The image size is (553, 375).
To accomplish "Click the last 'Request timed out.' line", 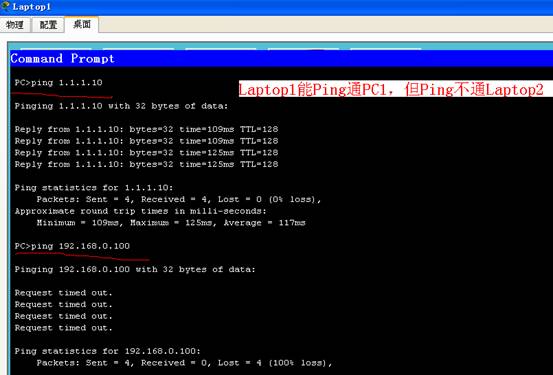I will [x=63, y=328].
